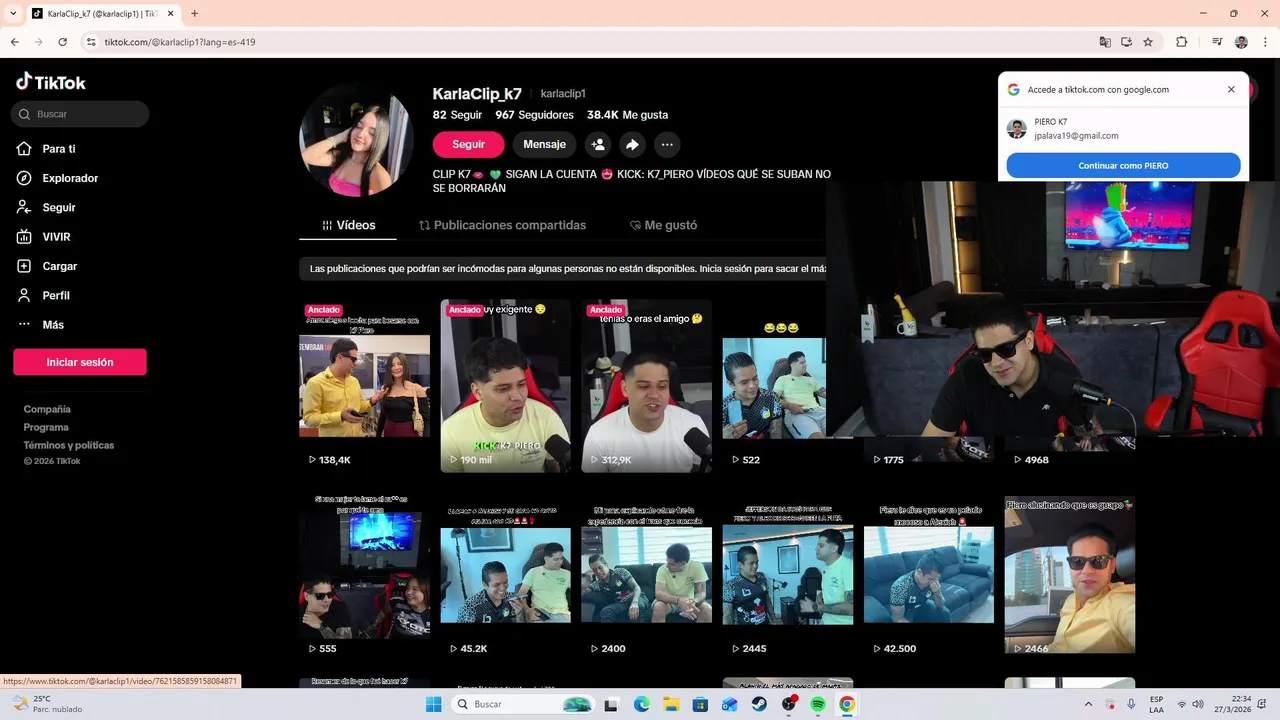Screen dimensions: 1280x720
Task: Open the browser extensions puzzle icon
Action: click(x=1181, y=42)
